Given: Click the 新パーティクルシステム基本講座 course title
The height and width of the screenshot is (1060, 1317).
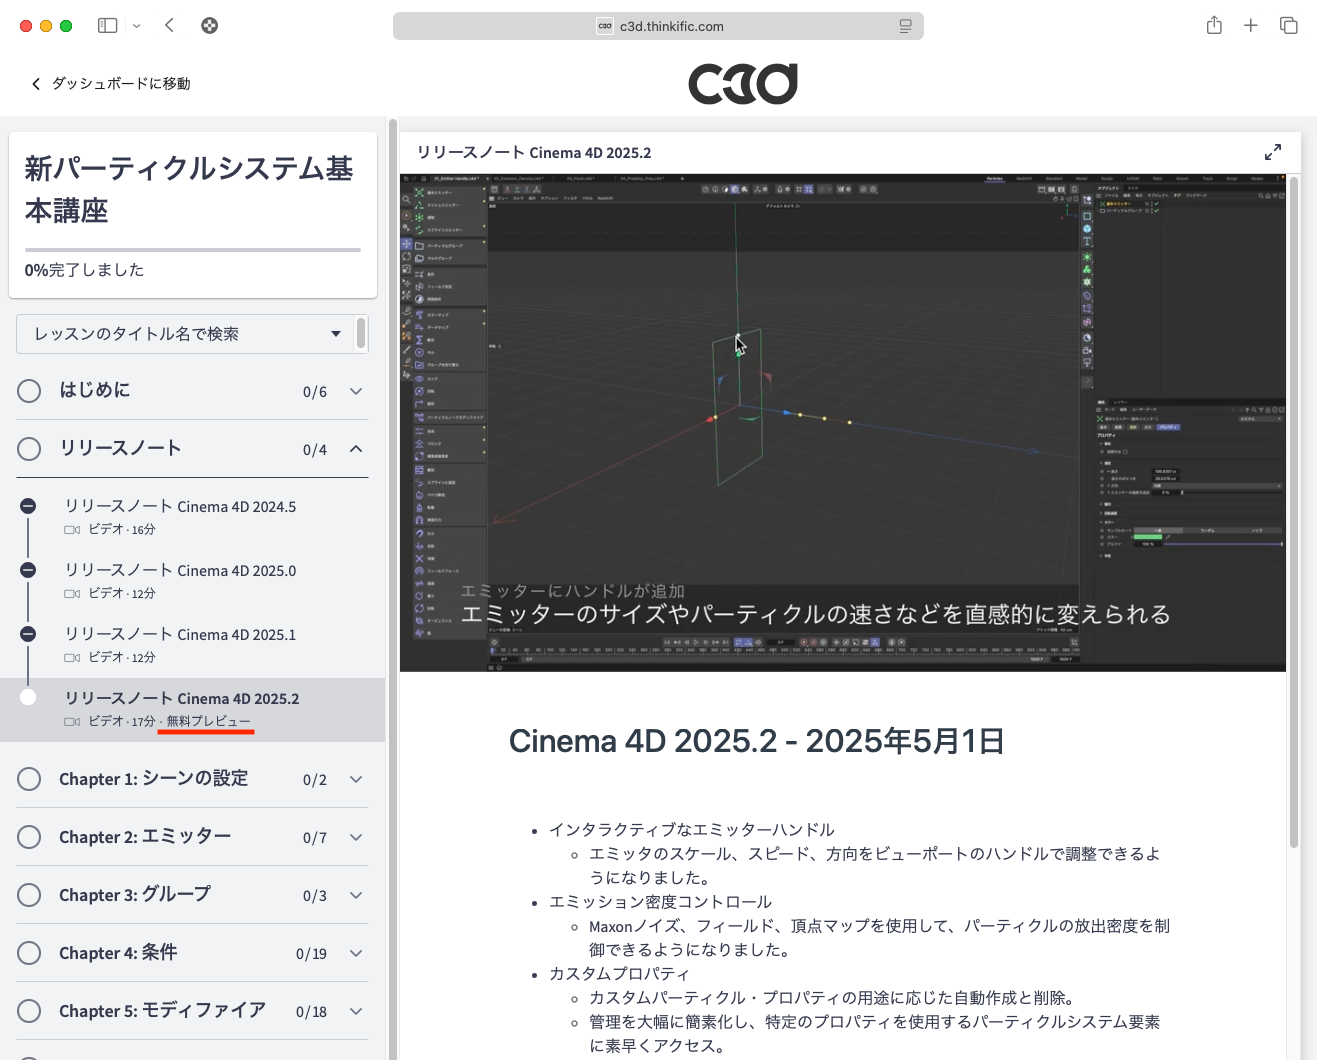Looking at the screenshot, I should click(189, 190).
